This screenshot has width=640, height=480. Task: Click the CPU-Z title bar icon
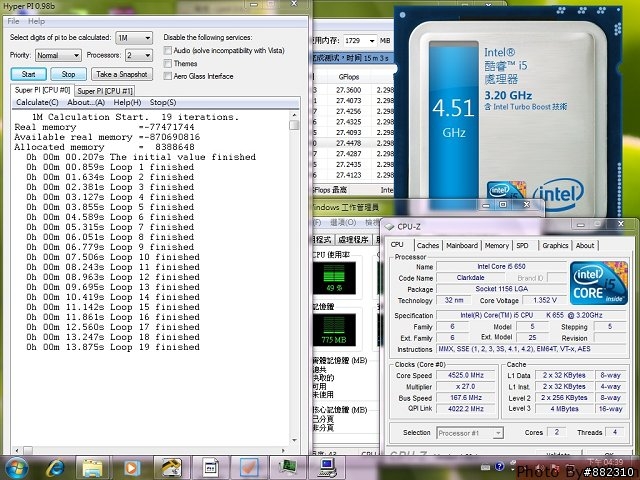point(389,227)
